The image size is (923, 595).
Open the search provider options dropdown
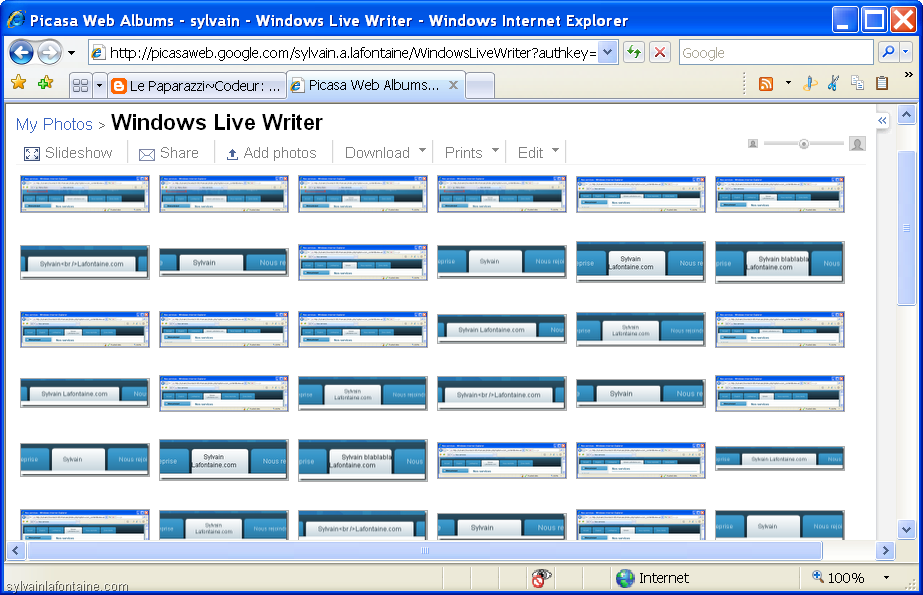click(906, 52)
